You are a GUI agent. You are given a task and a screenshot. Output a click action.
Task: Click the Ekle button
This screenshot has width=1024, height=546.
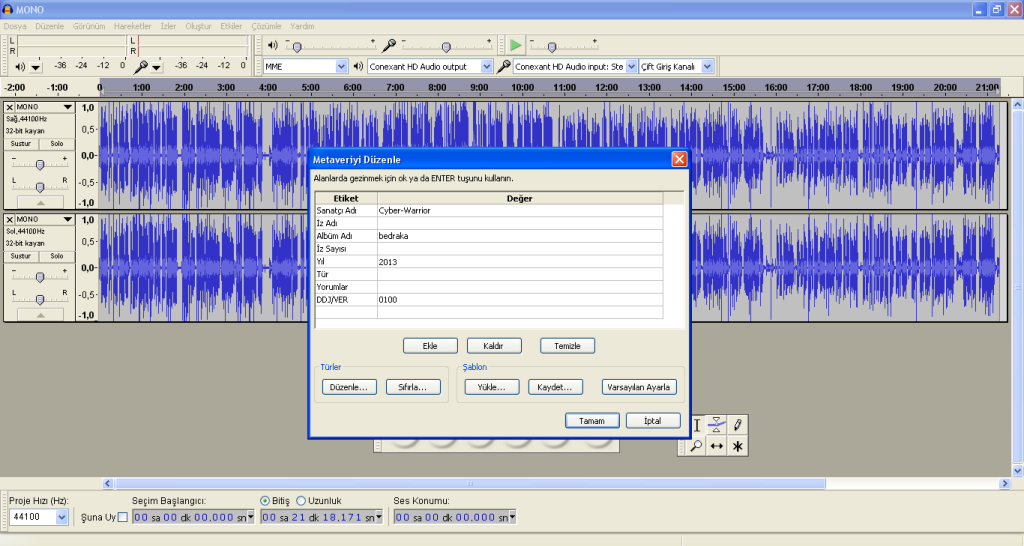pyautogui.click(x=430, y=346)
